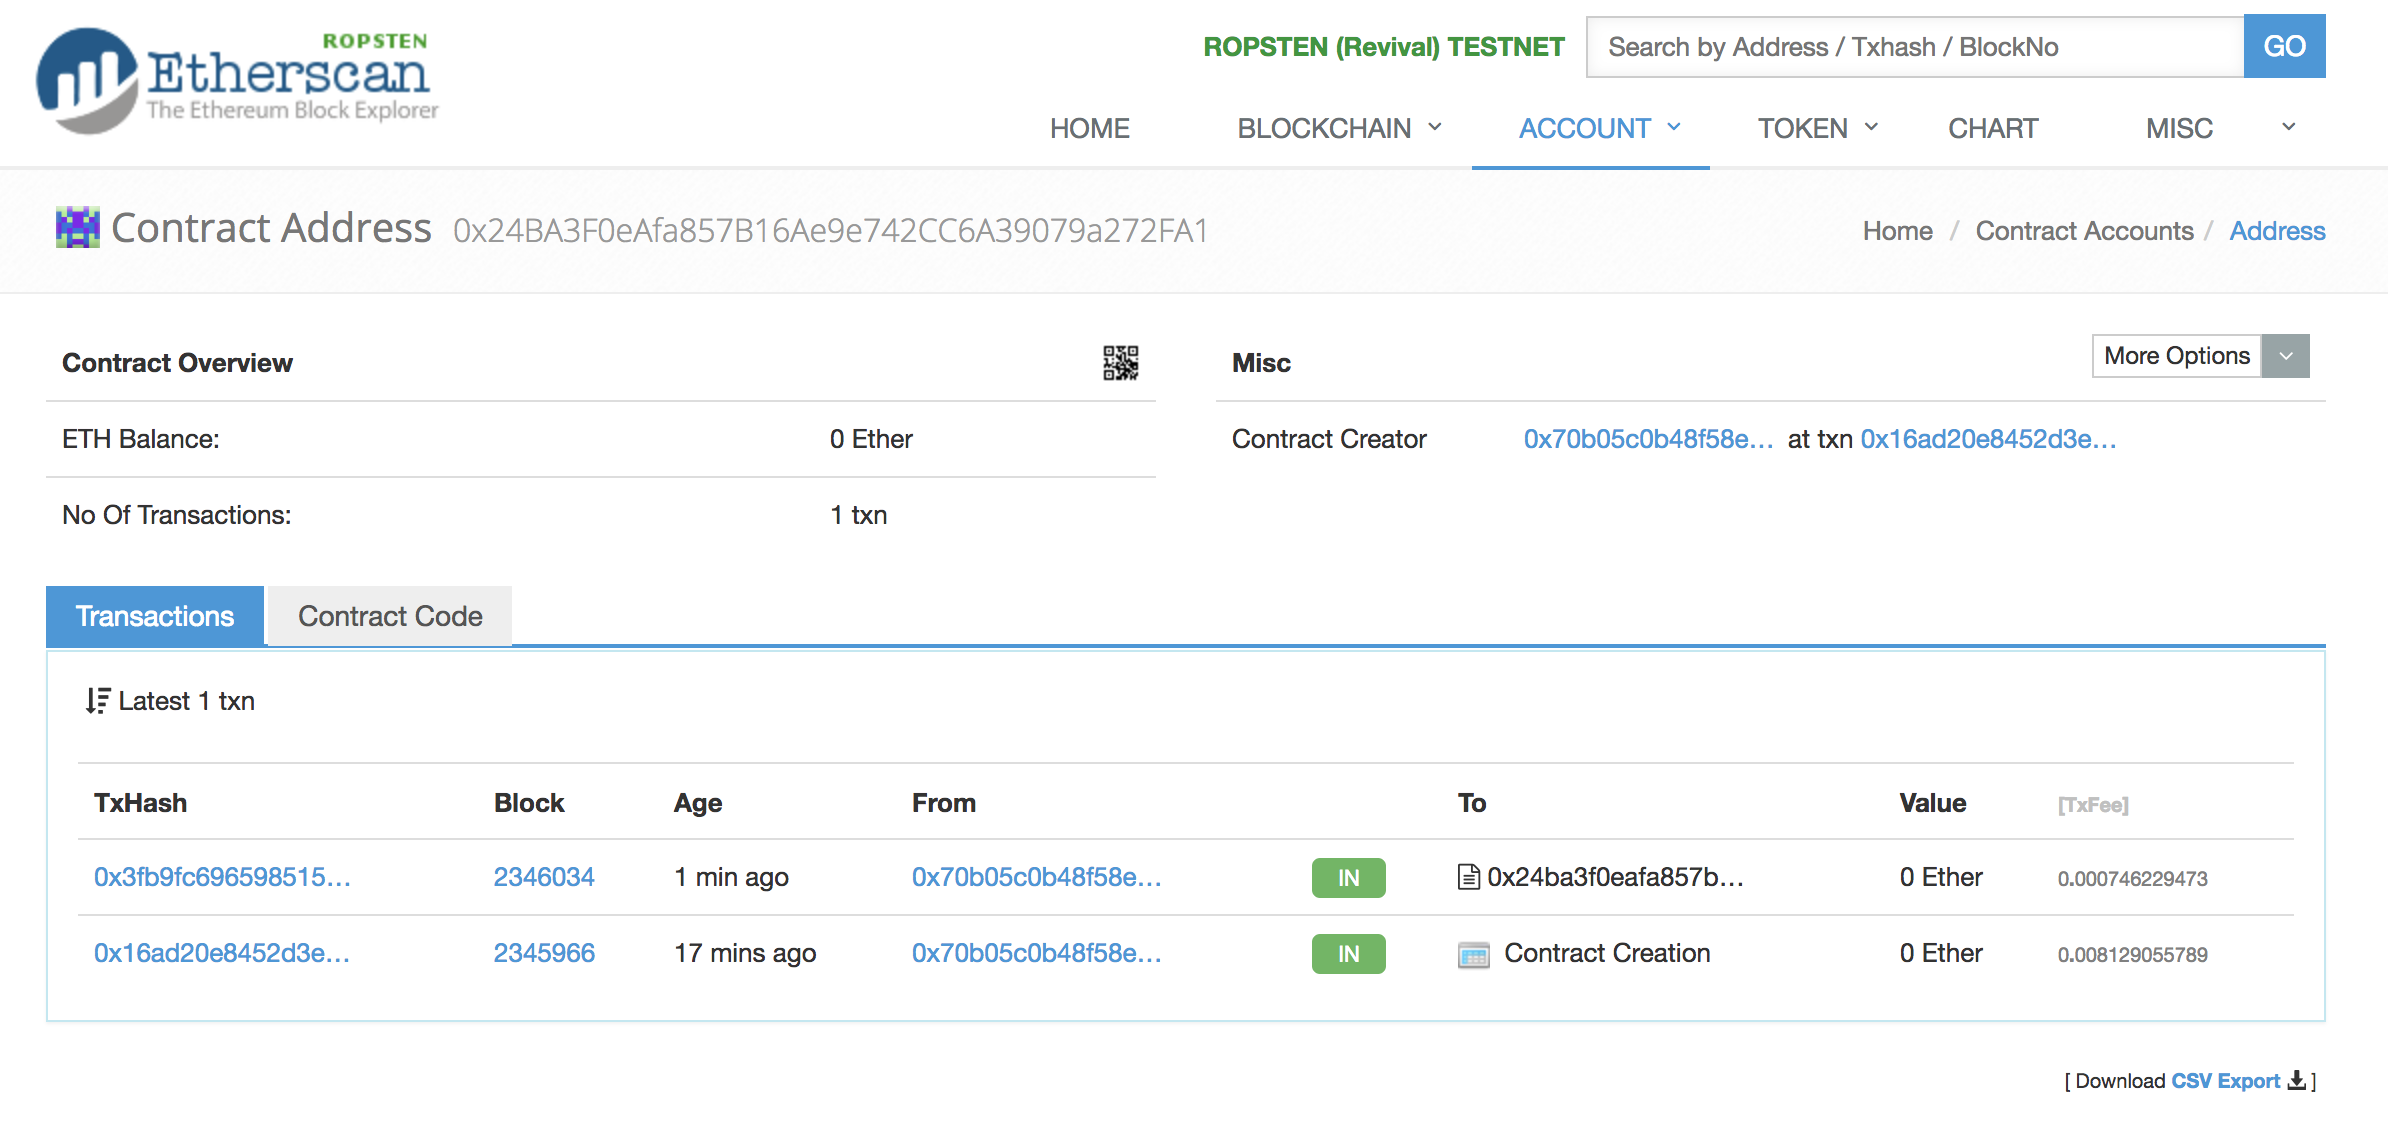Click the CSV Export link
Screen dimensions: 2388x1140
[x=2225, y=1080]
